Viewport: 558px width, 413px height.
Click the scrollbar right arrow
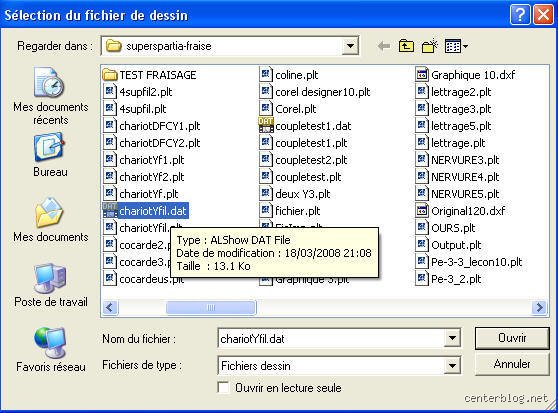(539, 307)
